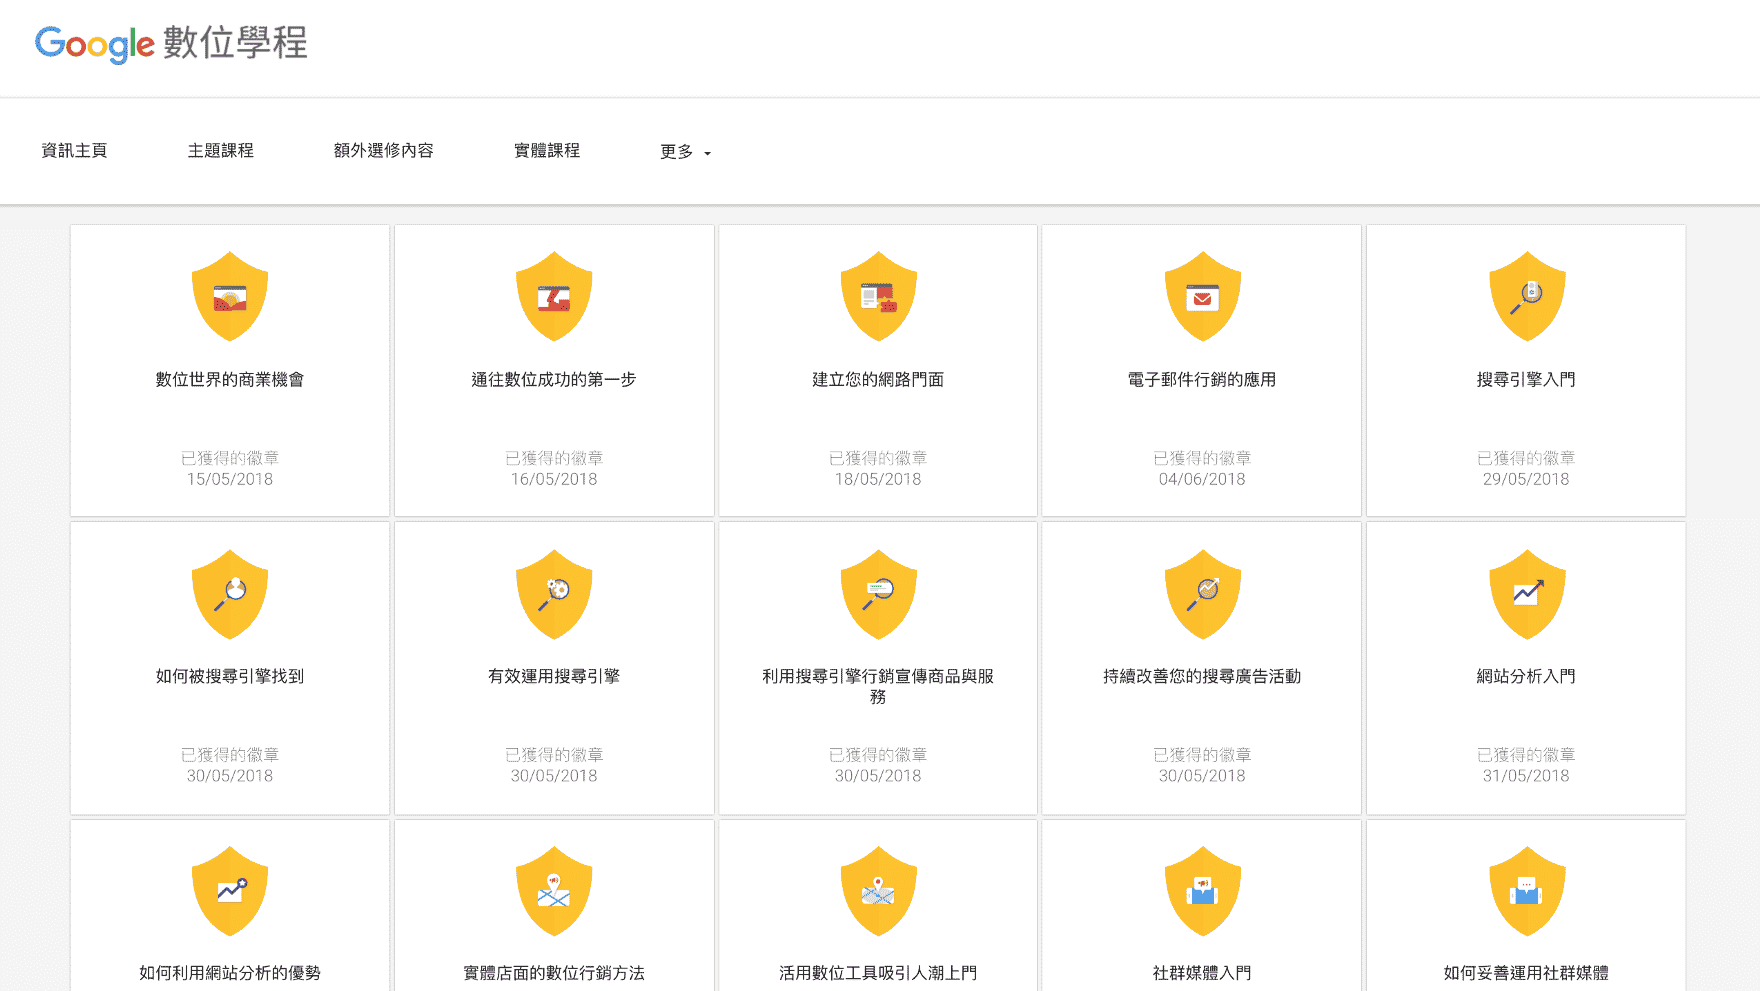Expand the 更多 dropdown menu
This screenshot has width=1760, height=991.
coord(685,152)
